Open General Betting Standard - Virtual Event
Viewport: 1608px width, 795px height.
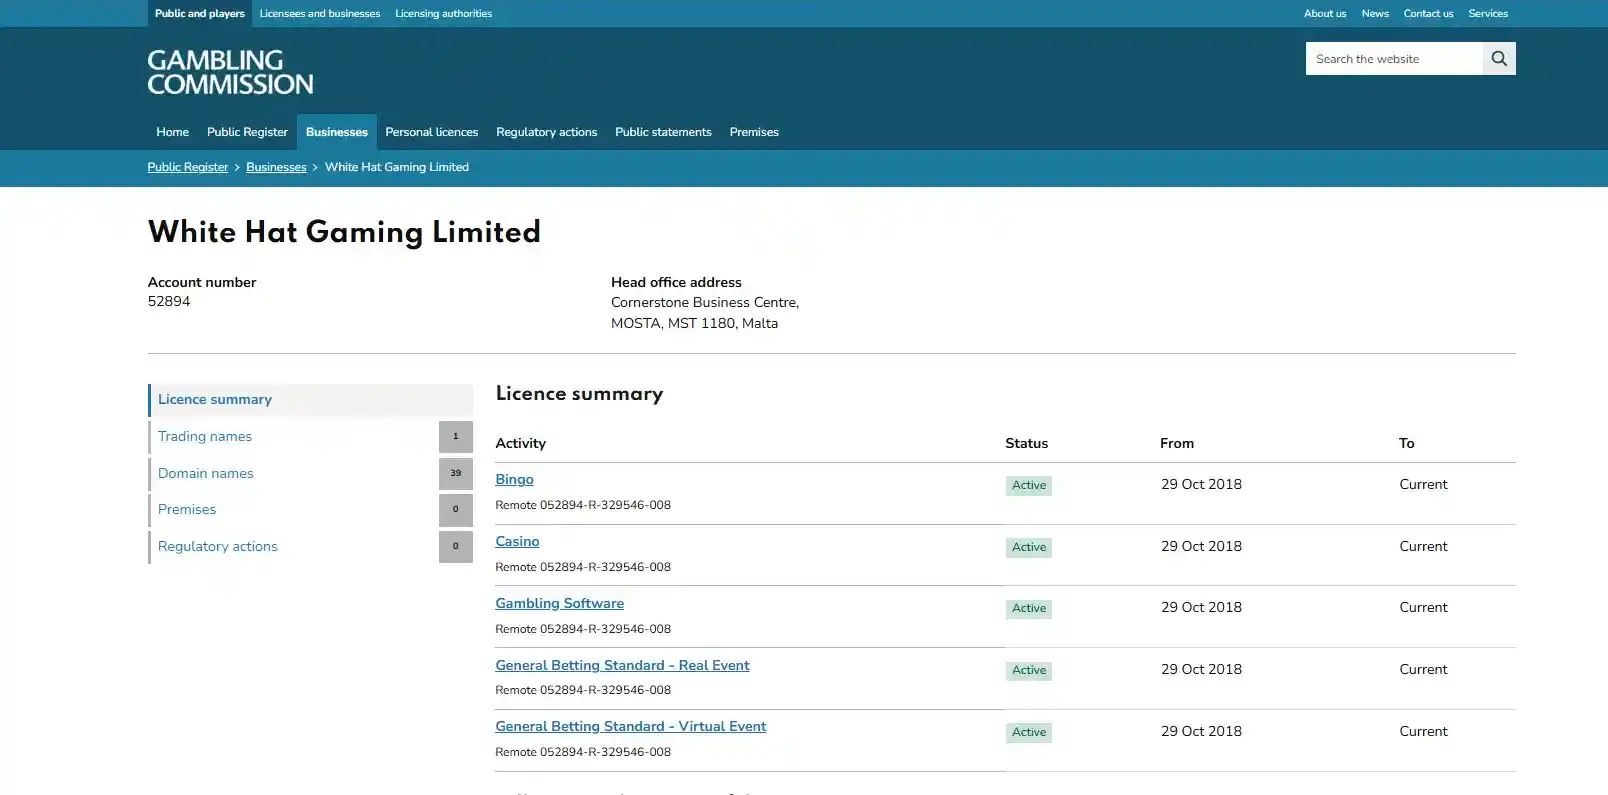click(x=631, y=727)
